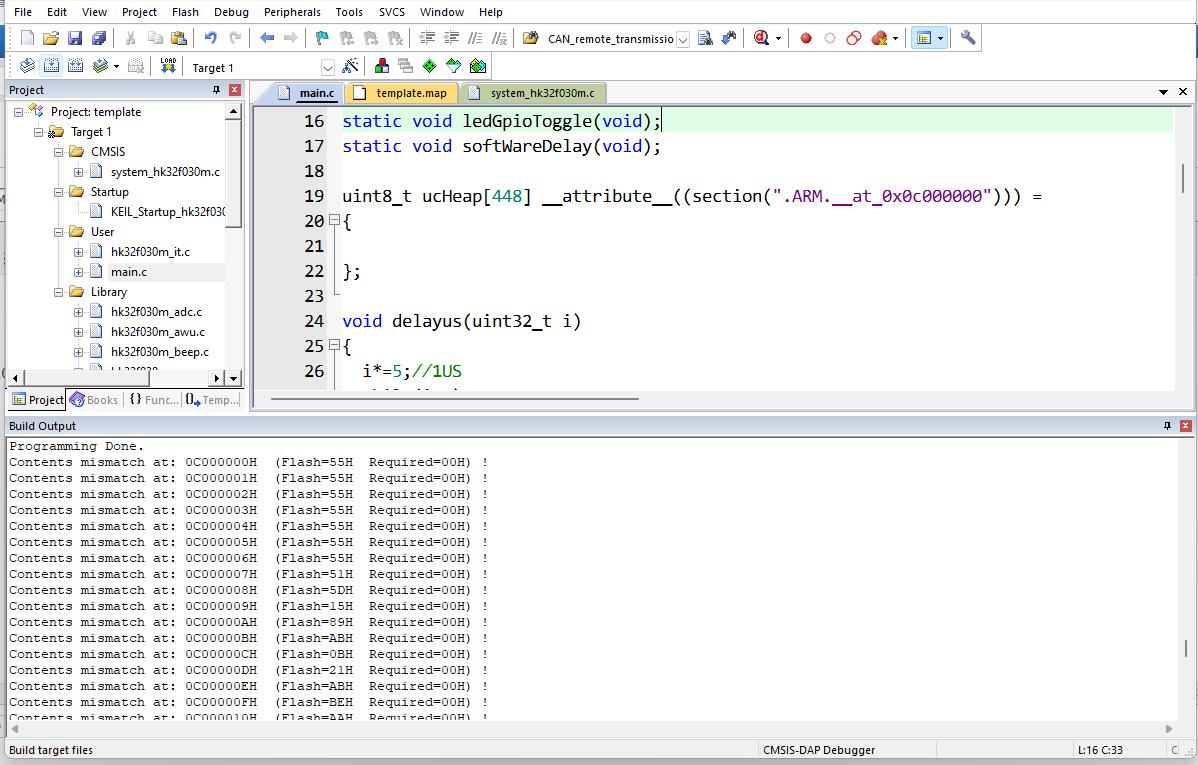Close the active editor tab

tap(1183, 92)
